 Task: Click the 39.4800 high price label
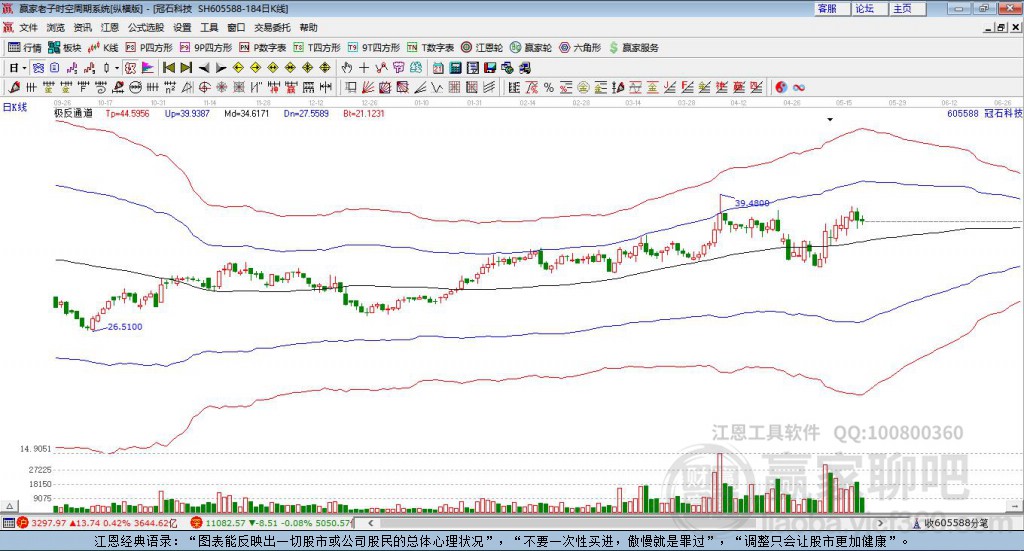tap(752, 203)
